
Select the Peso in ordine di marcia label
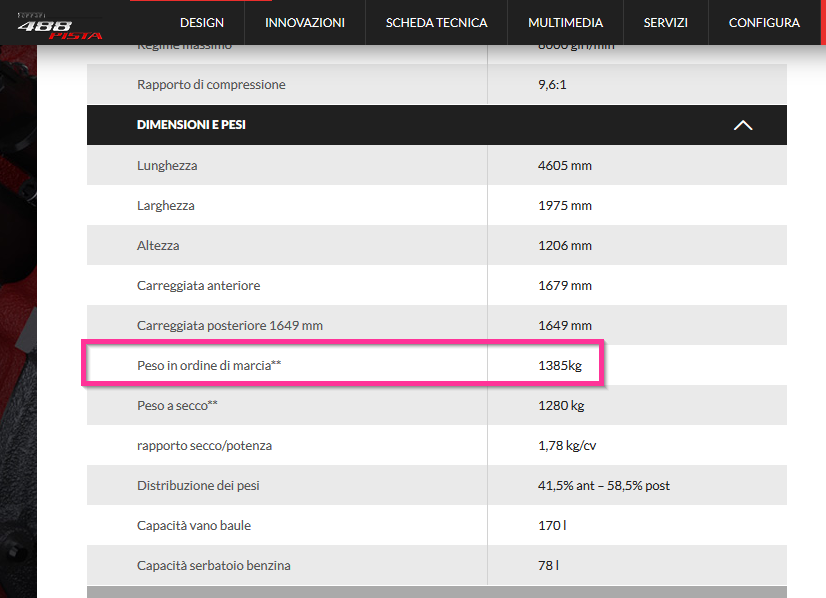click(x=209, y=366)
